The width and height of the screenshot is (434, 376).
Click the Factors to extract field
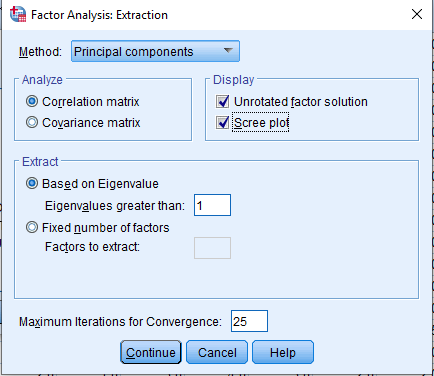click(x=212, y=248)
